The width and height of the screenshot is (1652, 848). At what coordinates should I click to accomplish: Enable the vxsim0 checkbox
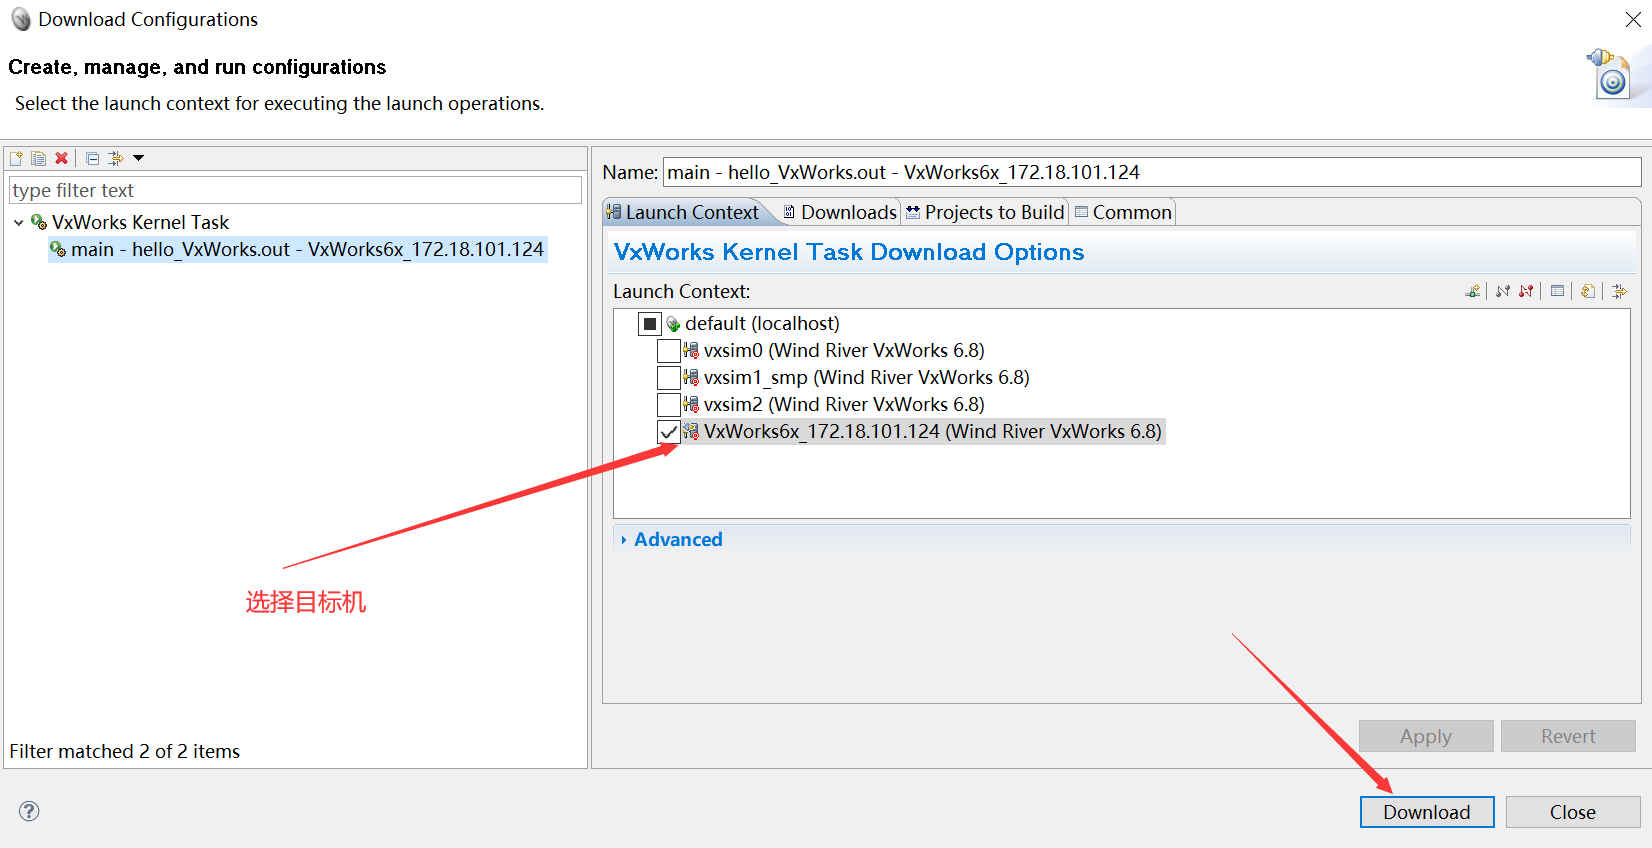[x=668, y=351]
